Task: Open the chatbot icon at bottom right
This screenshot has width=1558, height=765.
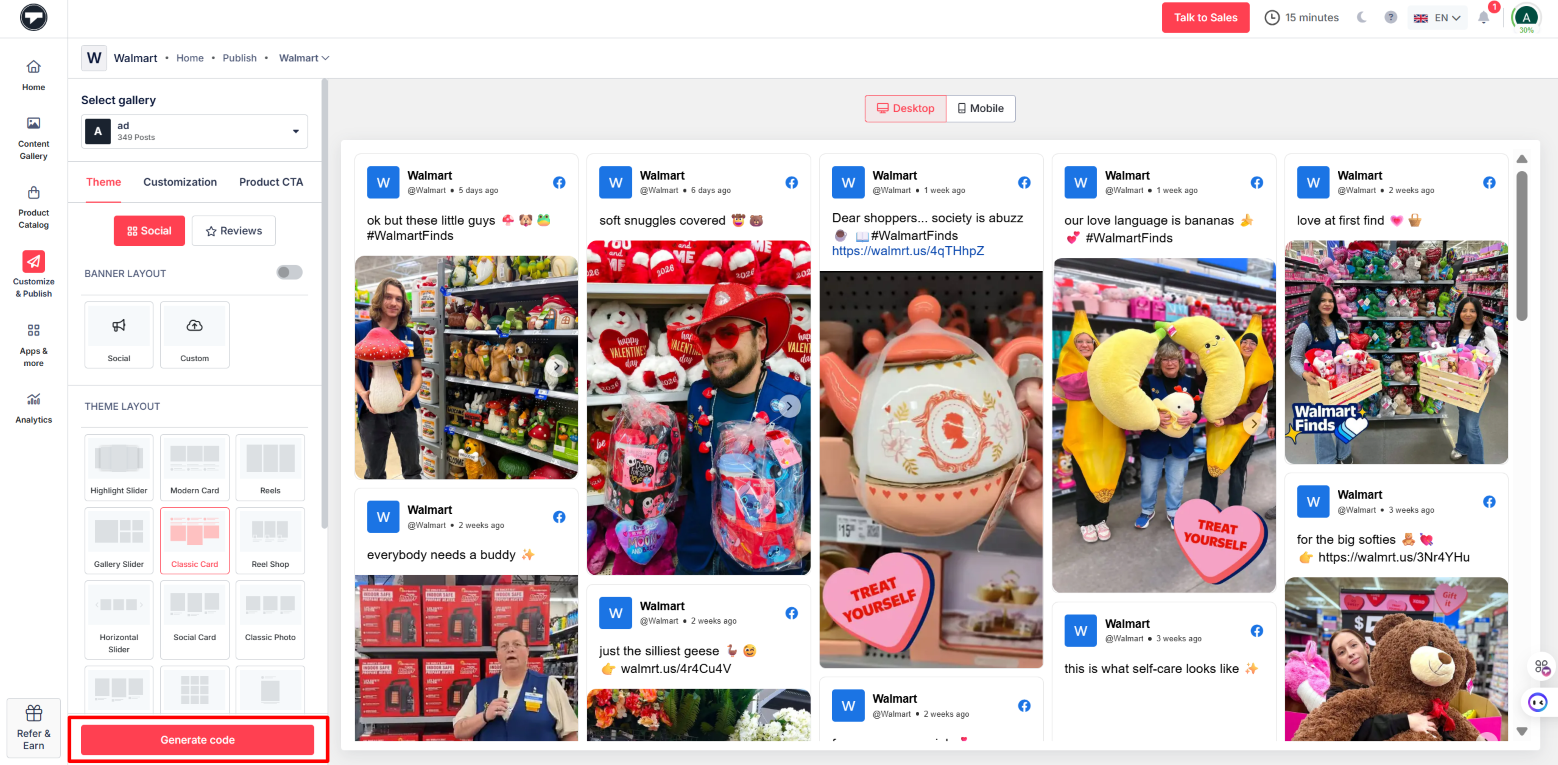Action: point(1538,702)
